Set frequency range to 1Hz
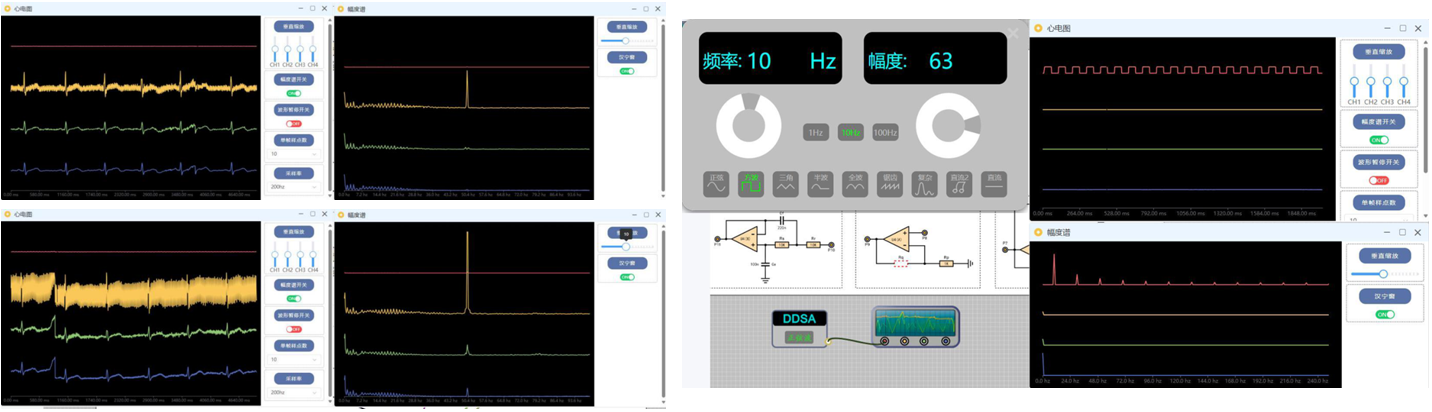Screen dimensions: 1432x412 coord(815,132)
